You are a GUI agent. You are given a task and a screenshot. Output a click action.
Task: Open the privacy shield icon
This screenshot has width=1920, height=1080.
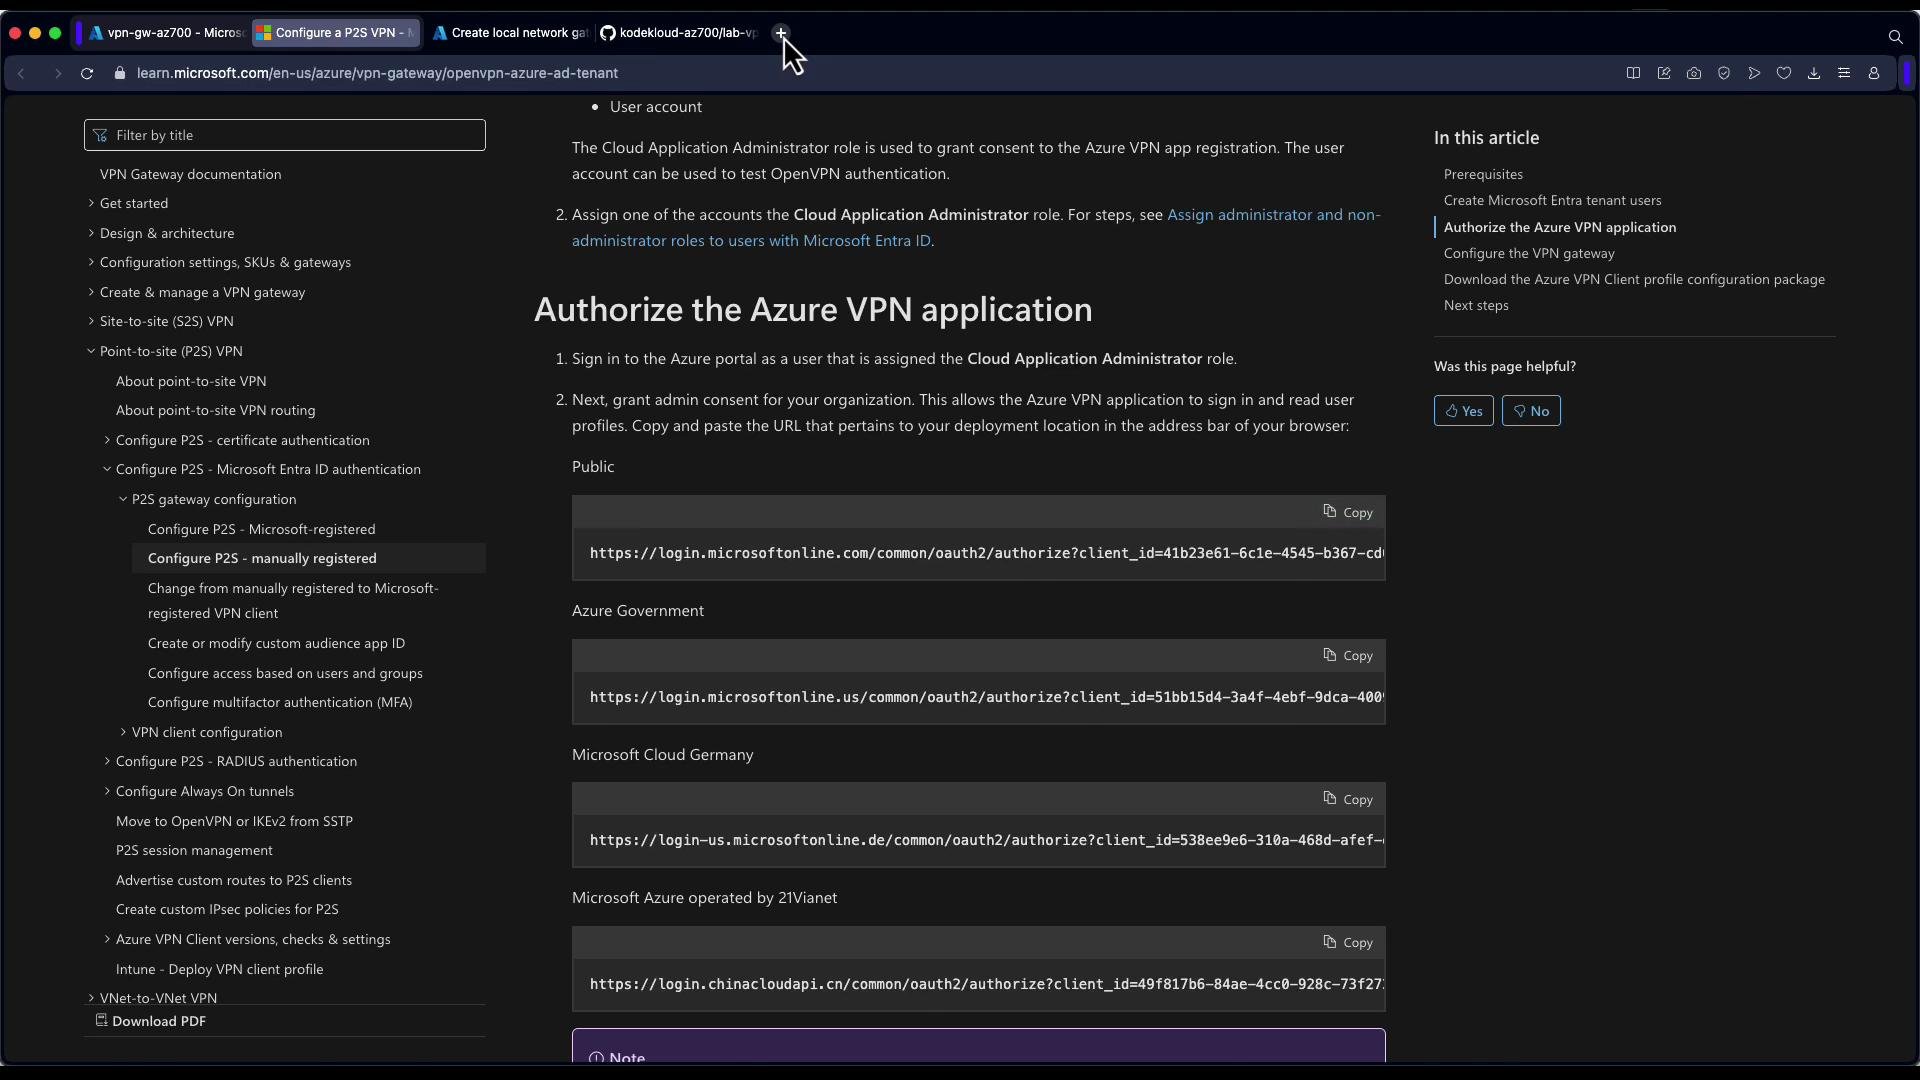click(x=1724, y=73)
